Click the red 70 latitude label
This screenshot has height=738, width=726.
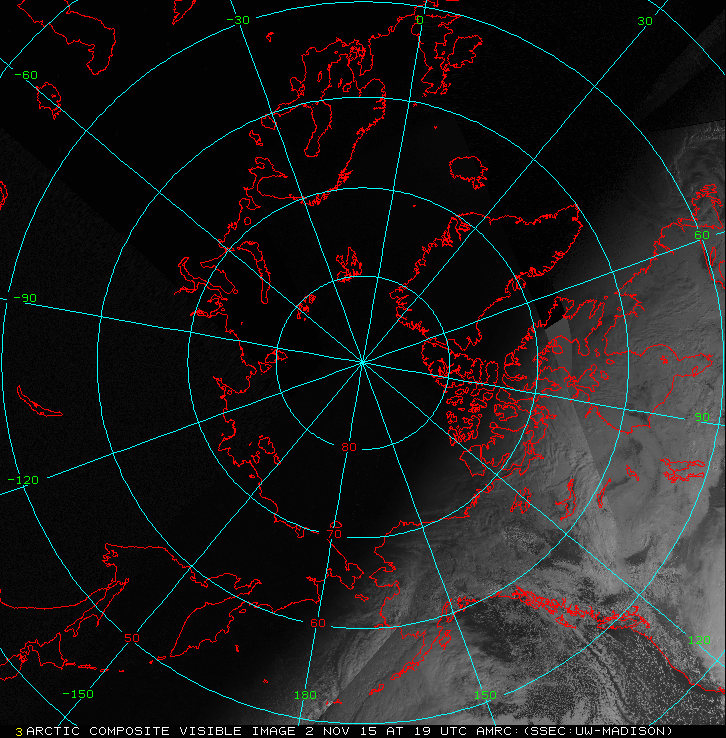[x=334, y=534]
